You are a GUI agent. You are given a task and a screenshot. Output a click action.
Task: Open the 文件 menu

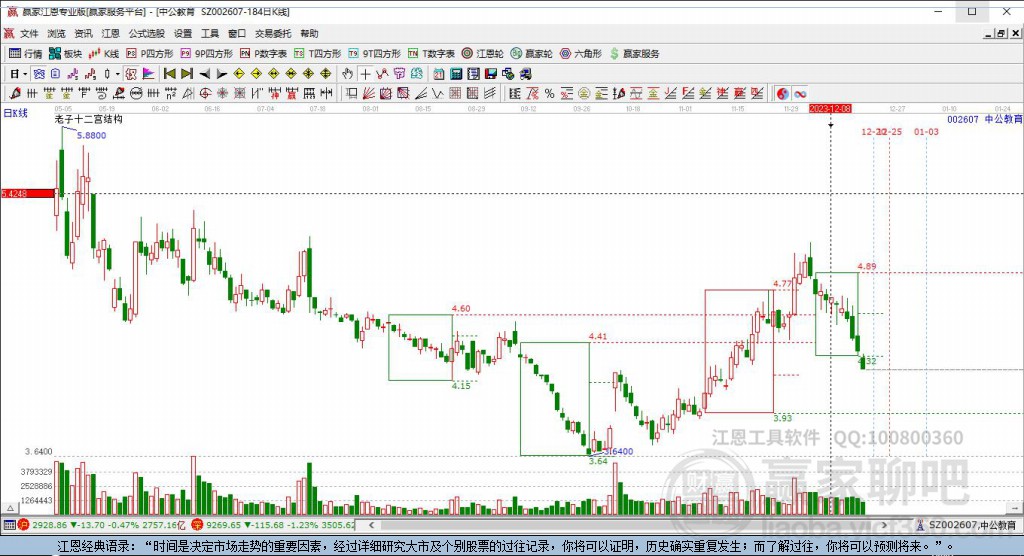pyautogui.click(x=29, y=33)
